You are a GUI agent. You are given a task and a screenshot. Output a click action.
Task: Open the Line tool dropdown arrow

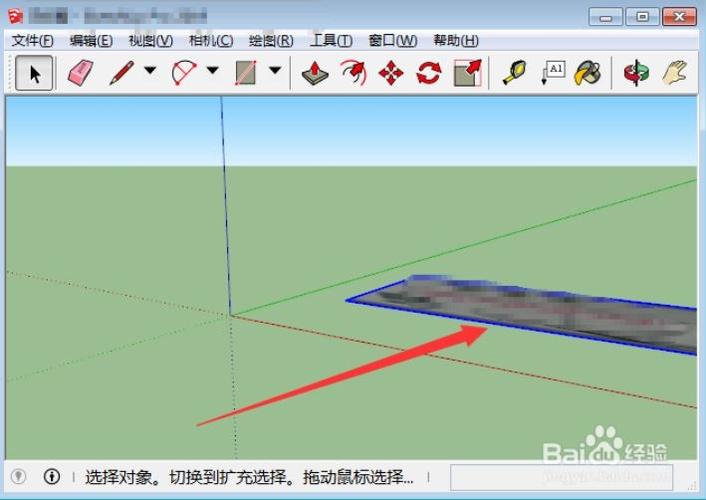(150, 70)
